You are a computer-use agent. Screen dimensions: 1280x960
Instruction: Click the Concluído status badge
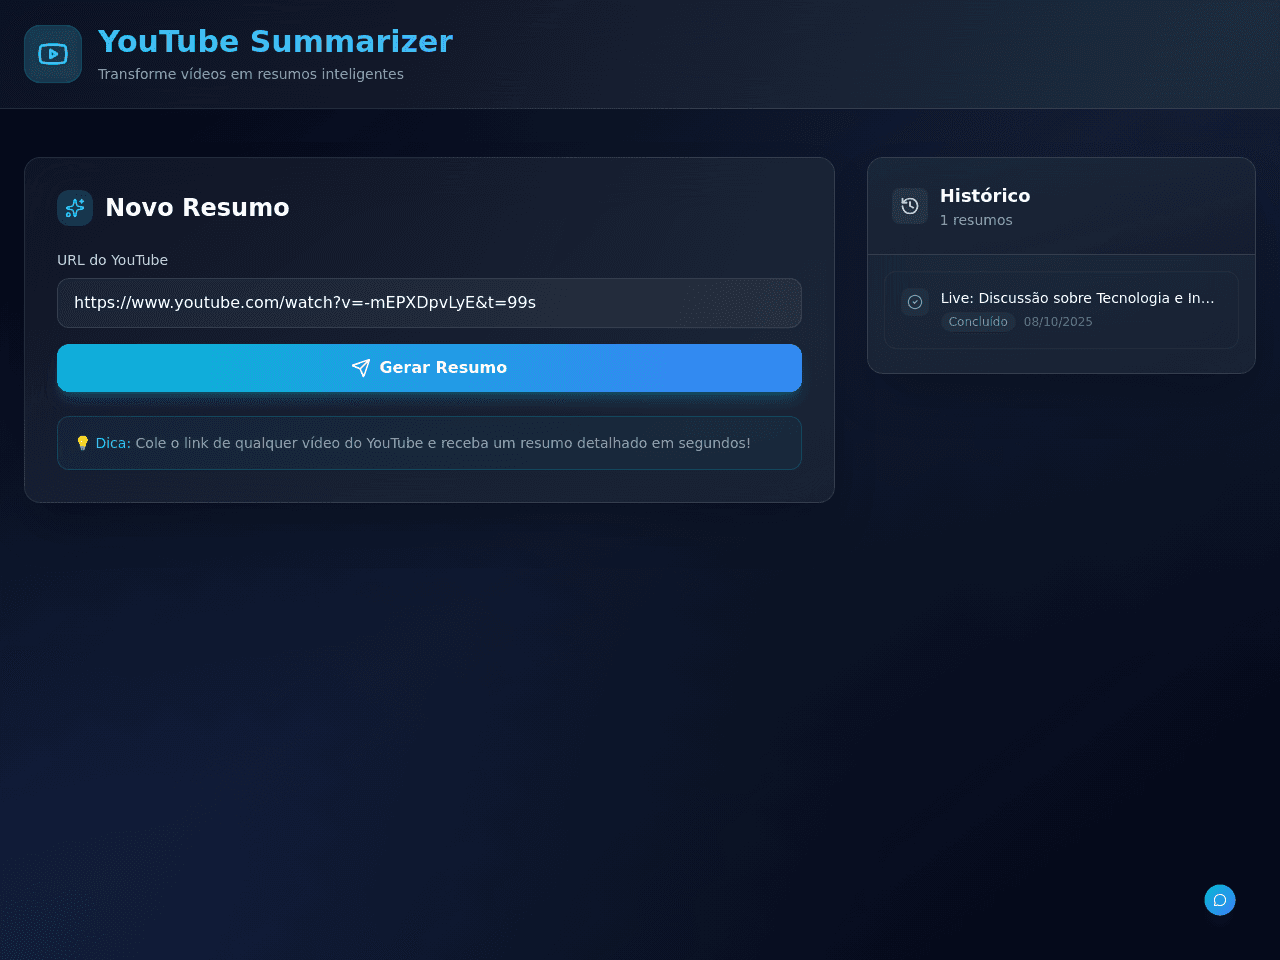coord(978,322)
